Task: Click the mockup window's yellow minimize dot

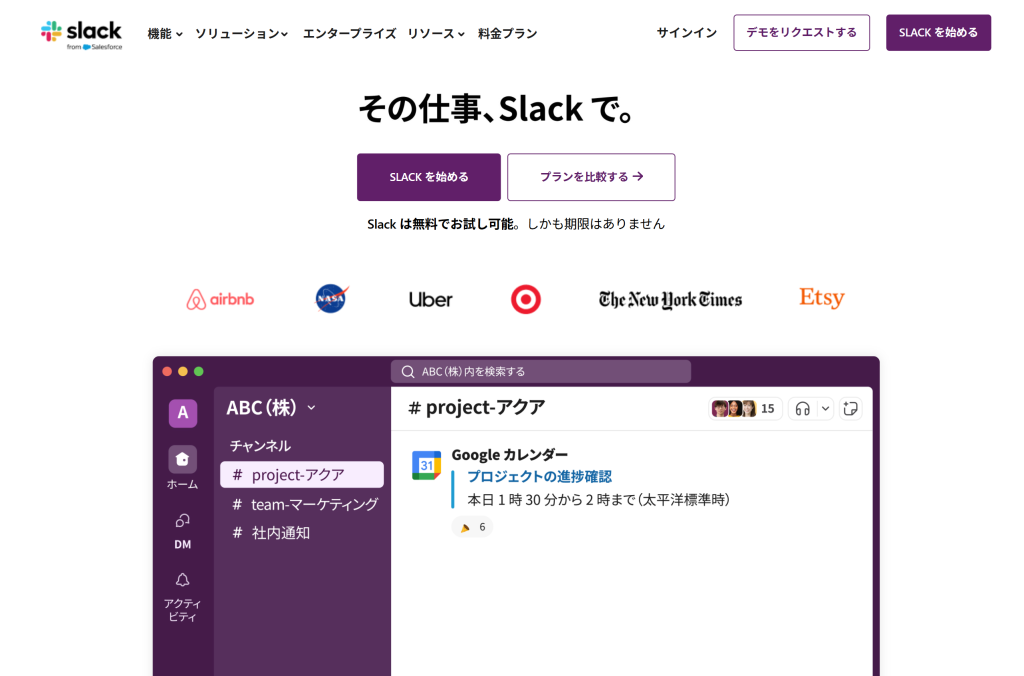Action: 183,372
